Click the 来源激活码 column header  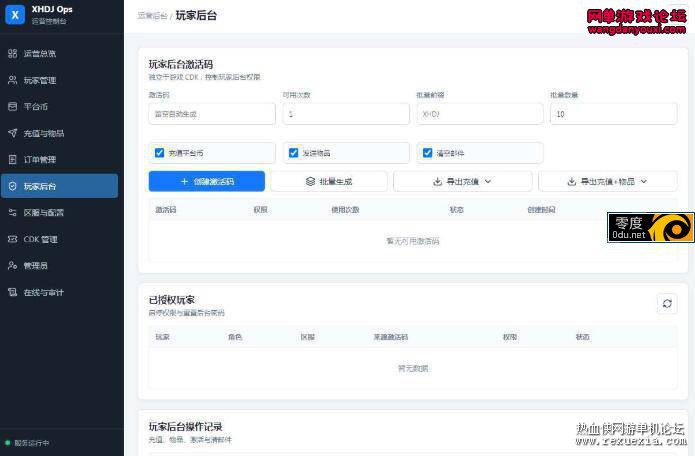(x=390, y=337)
